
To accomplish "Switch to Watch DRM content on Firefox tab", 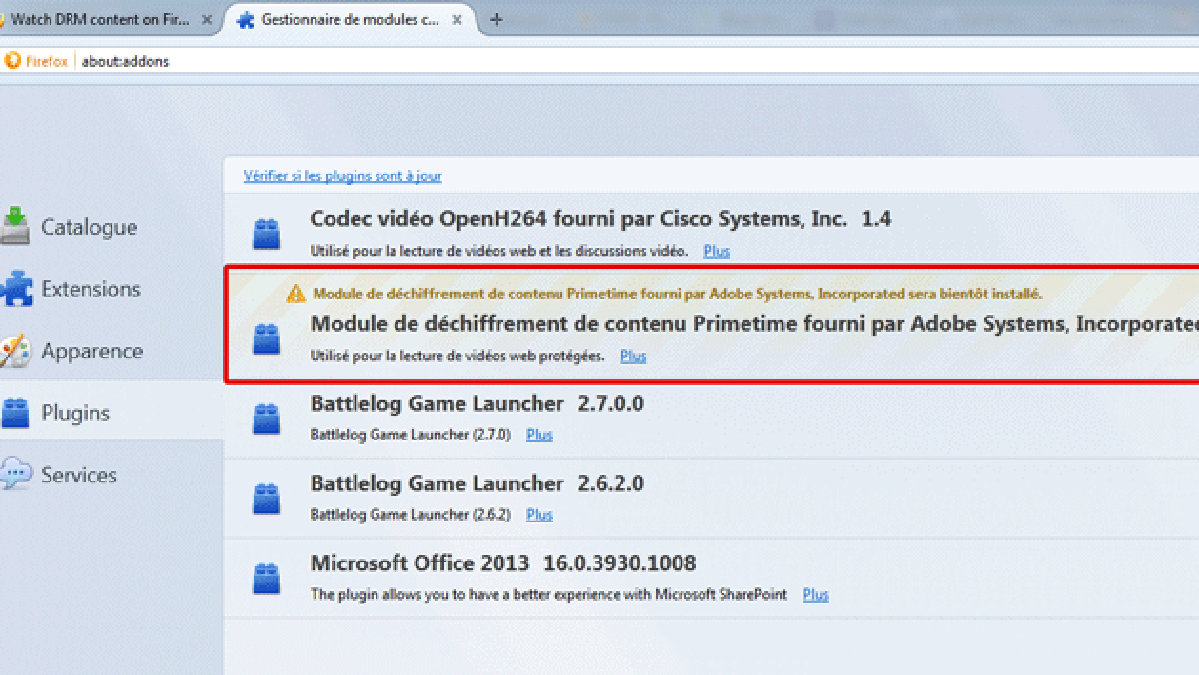I will (99, 20).
